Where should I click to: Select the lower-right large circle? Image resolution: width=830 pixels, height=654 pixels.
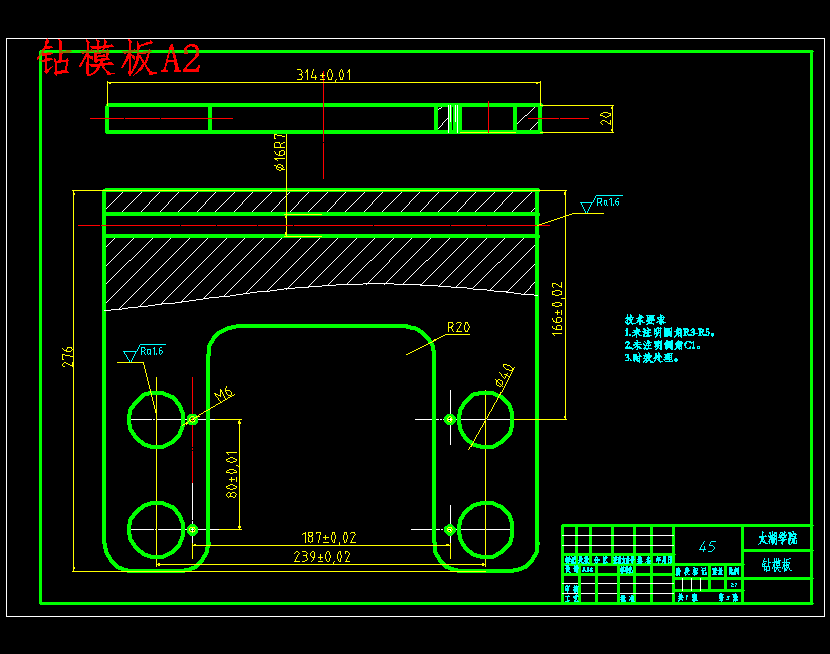click(x=485, y=530)
